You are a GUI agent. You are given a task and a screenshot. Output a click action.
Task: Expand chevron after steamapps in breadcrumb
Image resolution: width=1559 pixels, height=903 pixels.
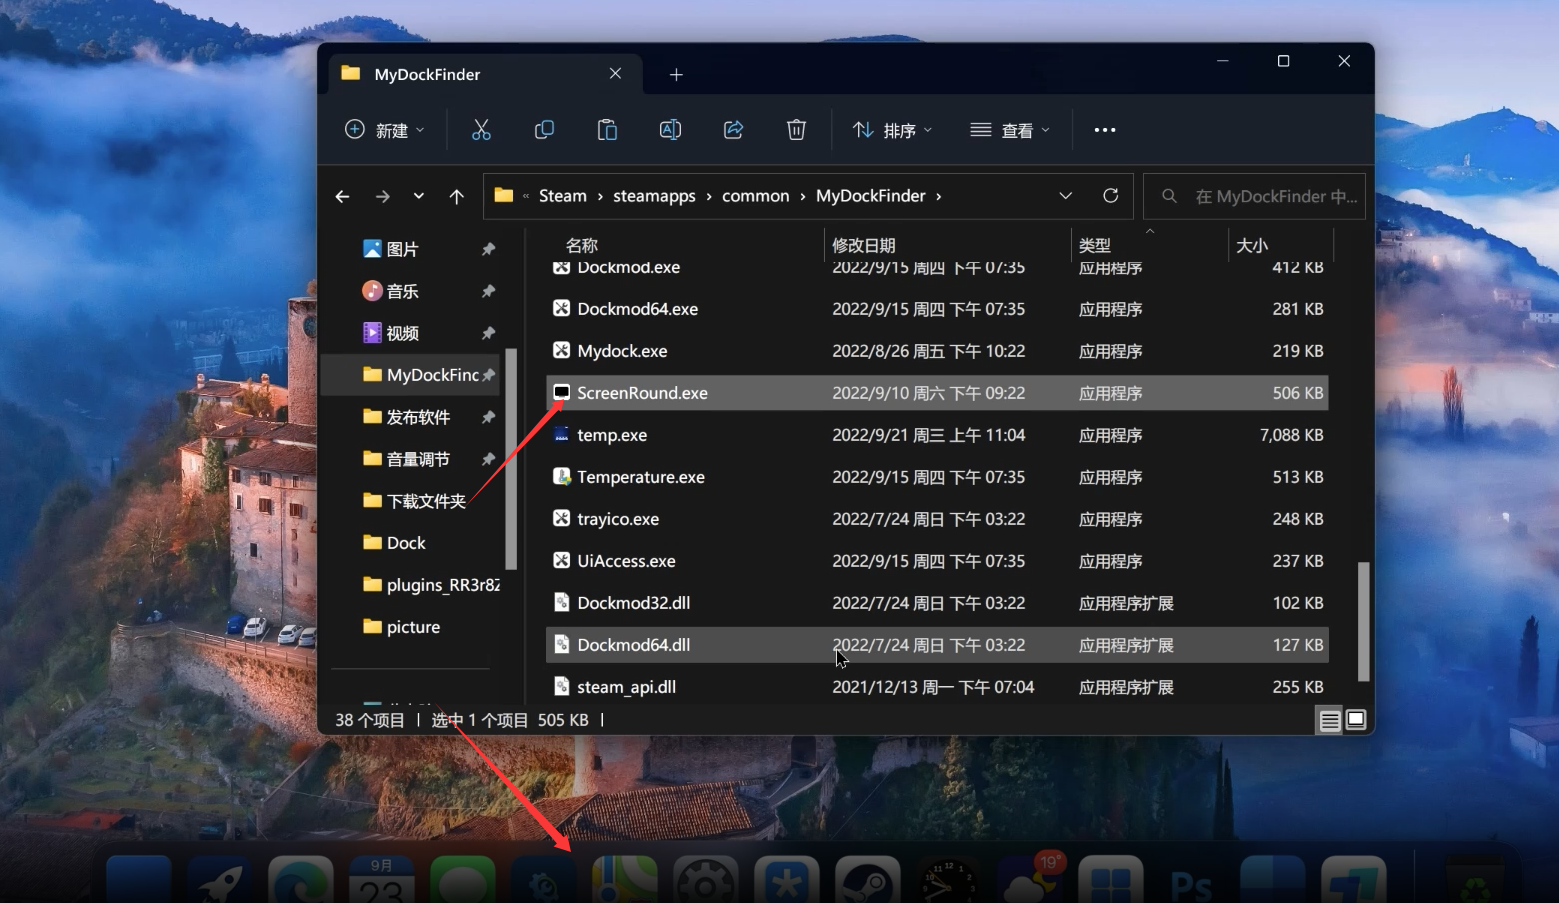pos(709,196)
